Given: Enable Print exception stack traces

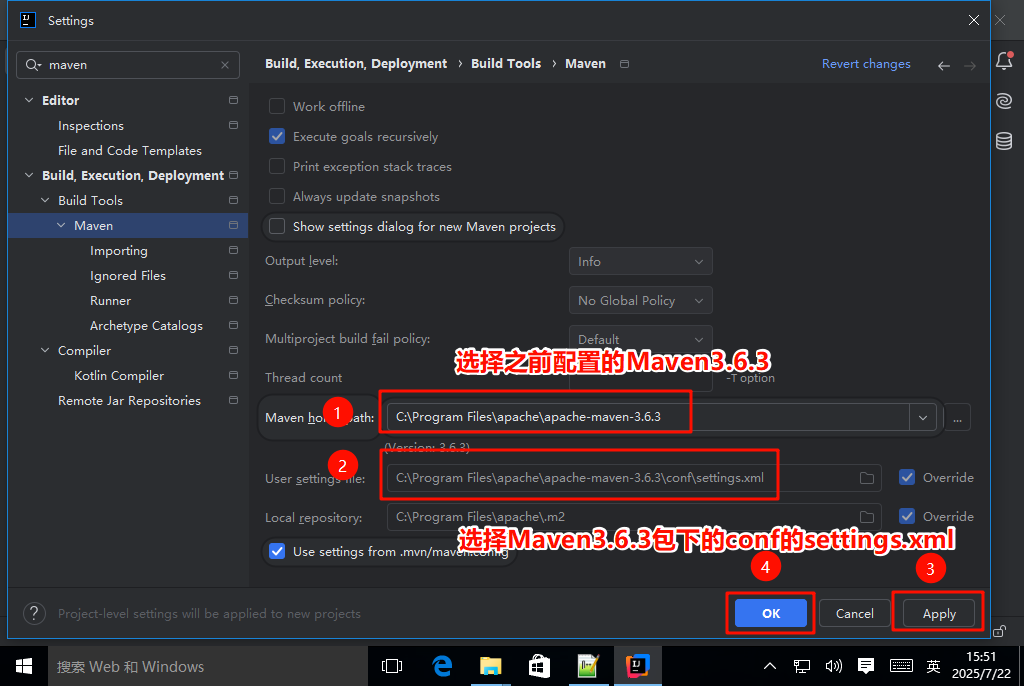Looking at the screenshot, I should (277, 167).
